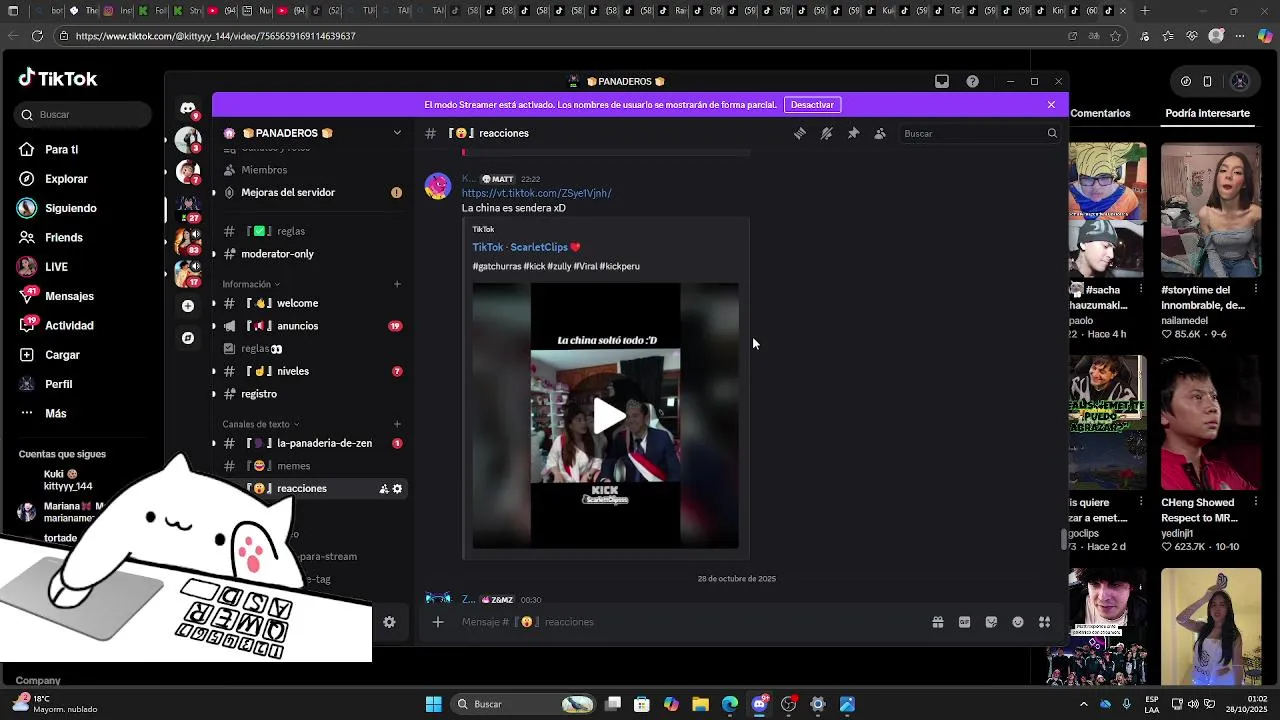1280x720 pixels.
Task: Open TikTok Siguiendo
Action: pos(70,208)
